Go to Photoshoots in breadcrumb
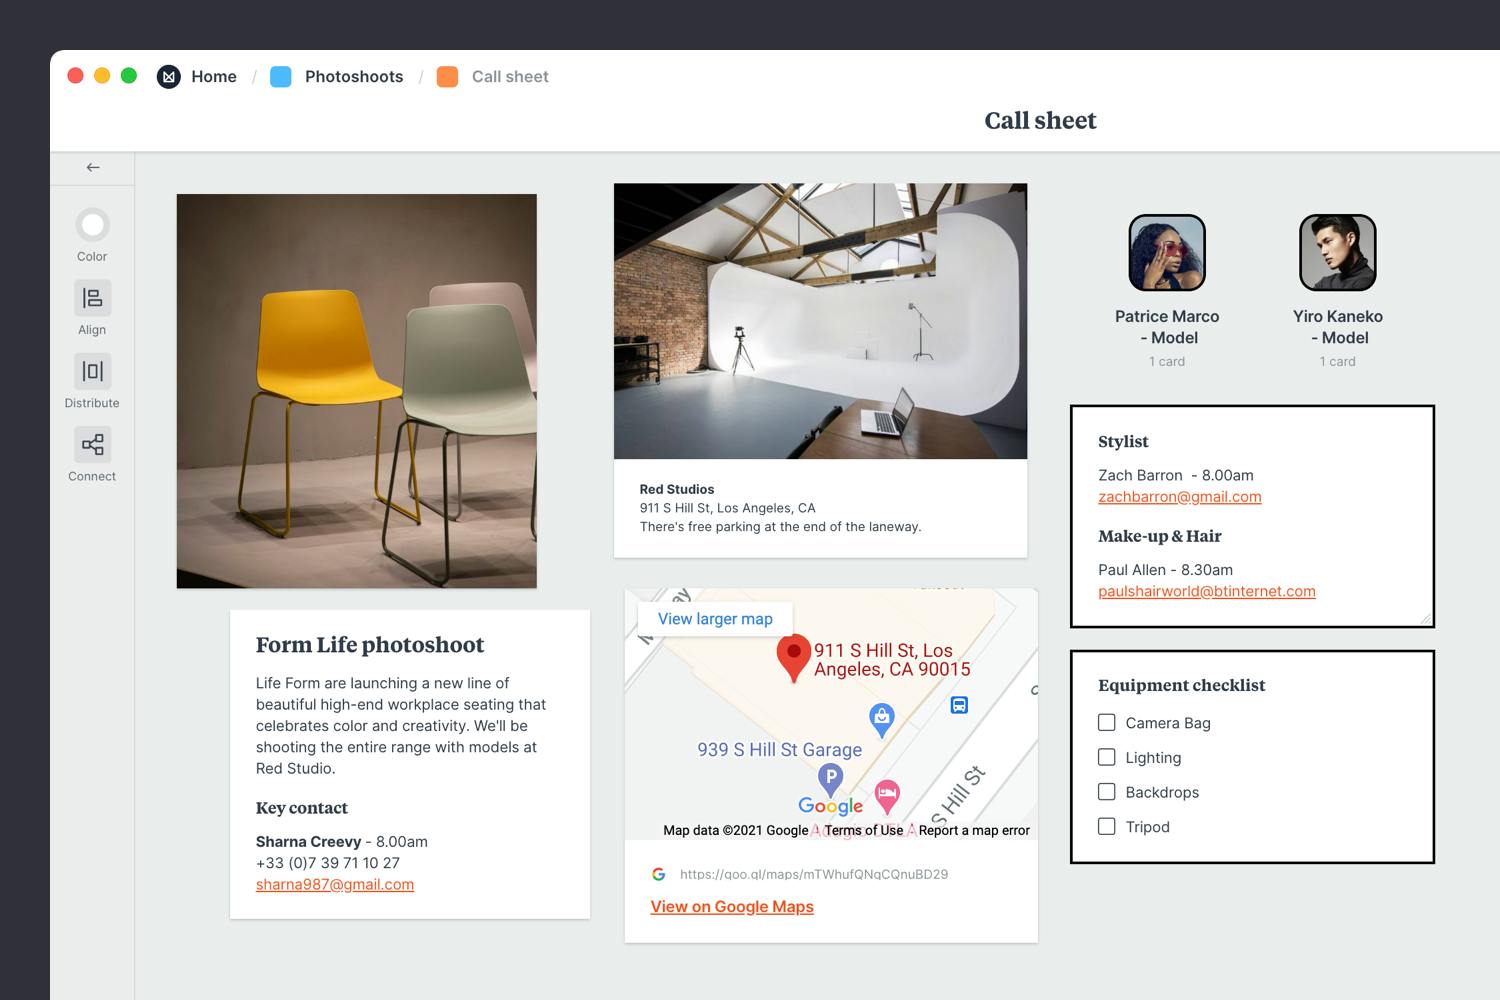Image resolution: width=1500 pixels, height=1000 pixels. click(354, 77)
